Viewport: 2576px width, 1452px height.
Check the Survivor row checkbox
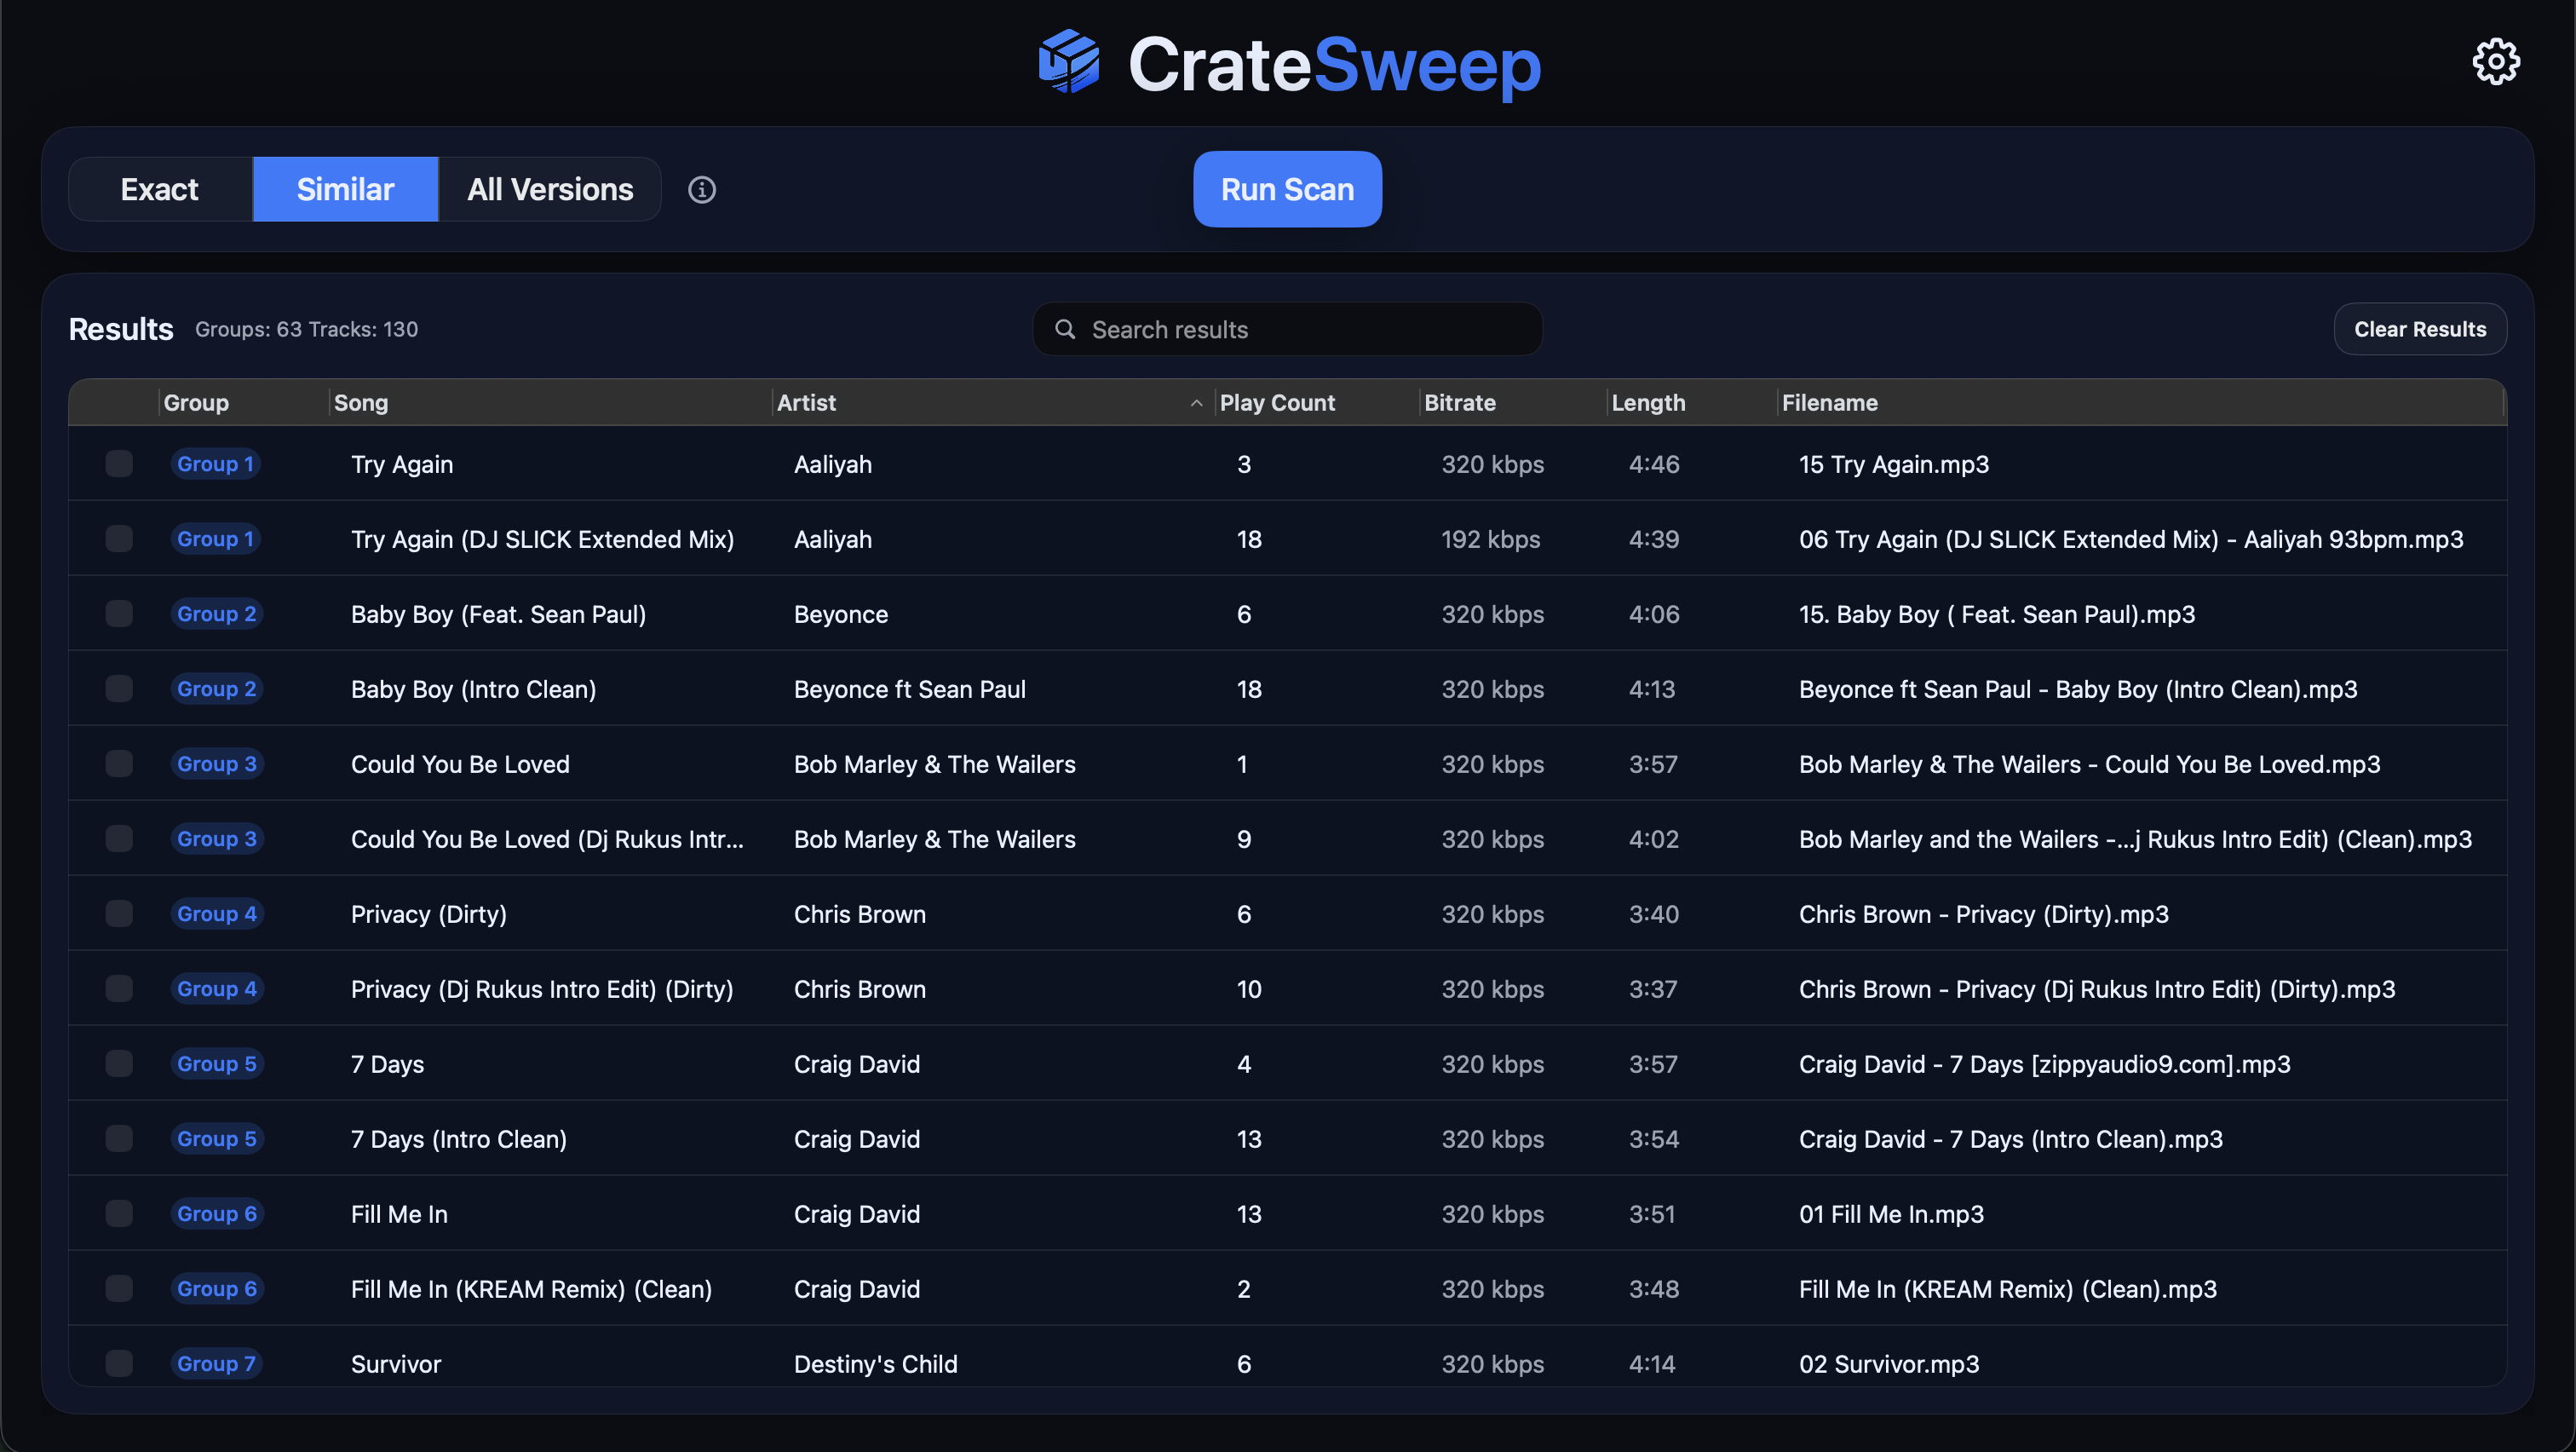[119, 1363]
